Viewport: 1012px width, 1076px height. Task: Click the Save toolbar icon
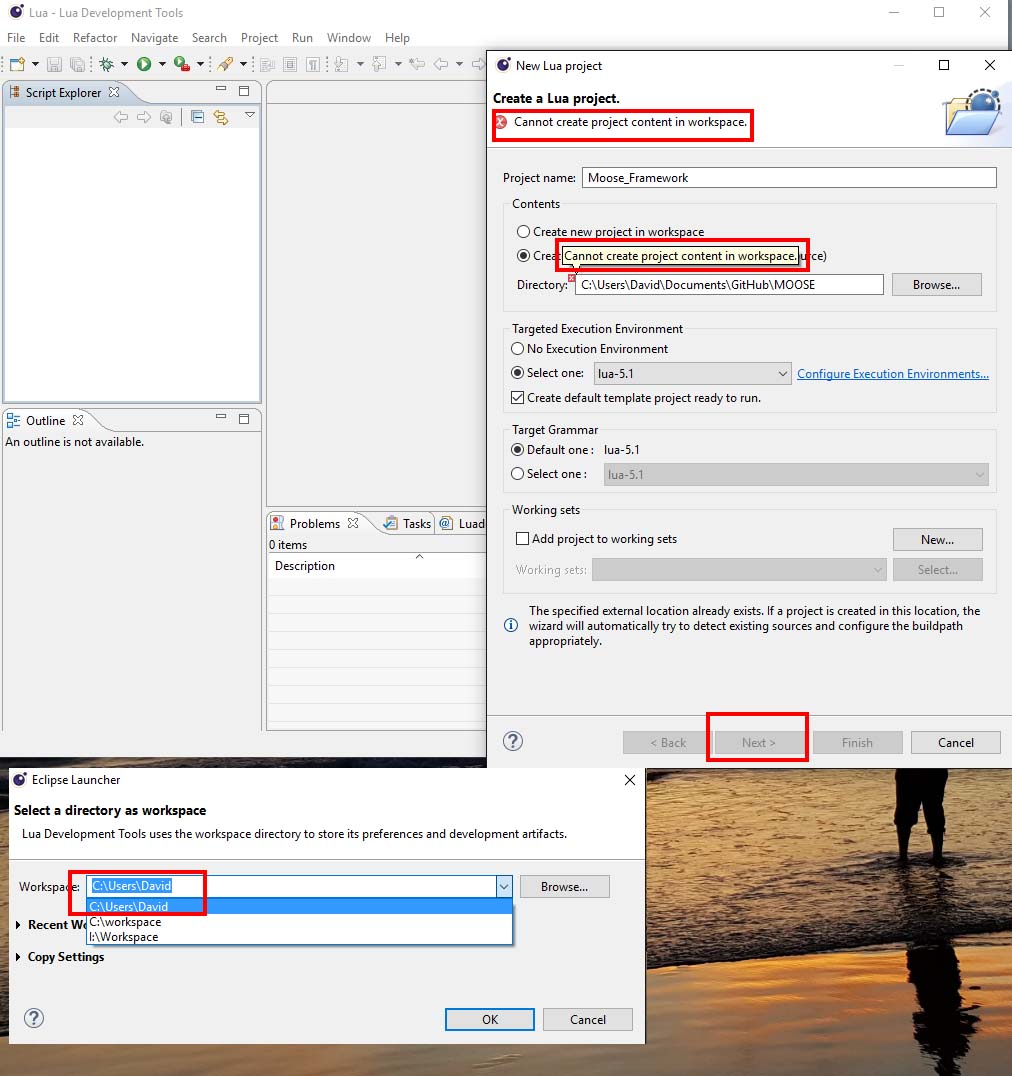pyautogui.click(x=54, y=64)
